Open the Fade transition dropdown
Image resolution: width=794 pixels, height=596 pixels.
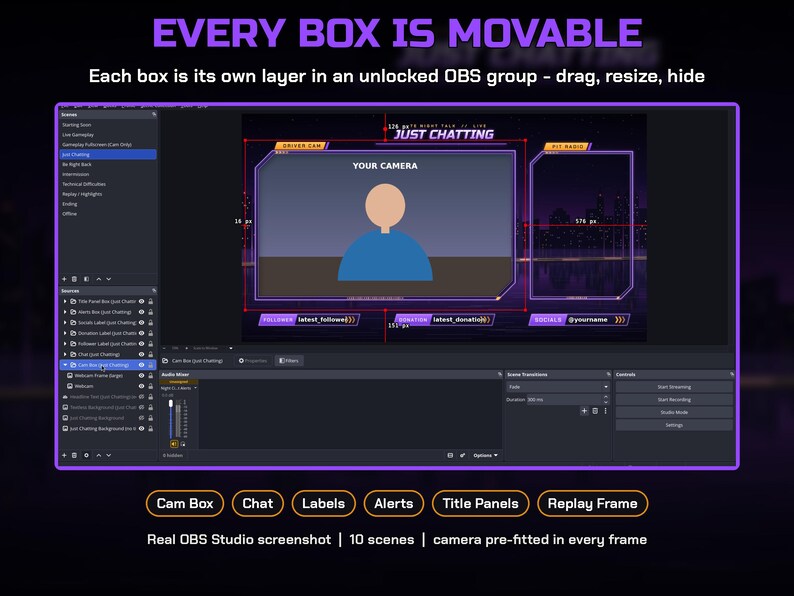[x=558, y=387]
